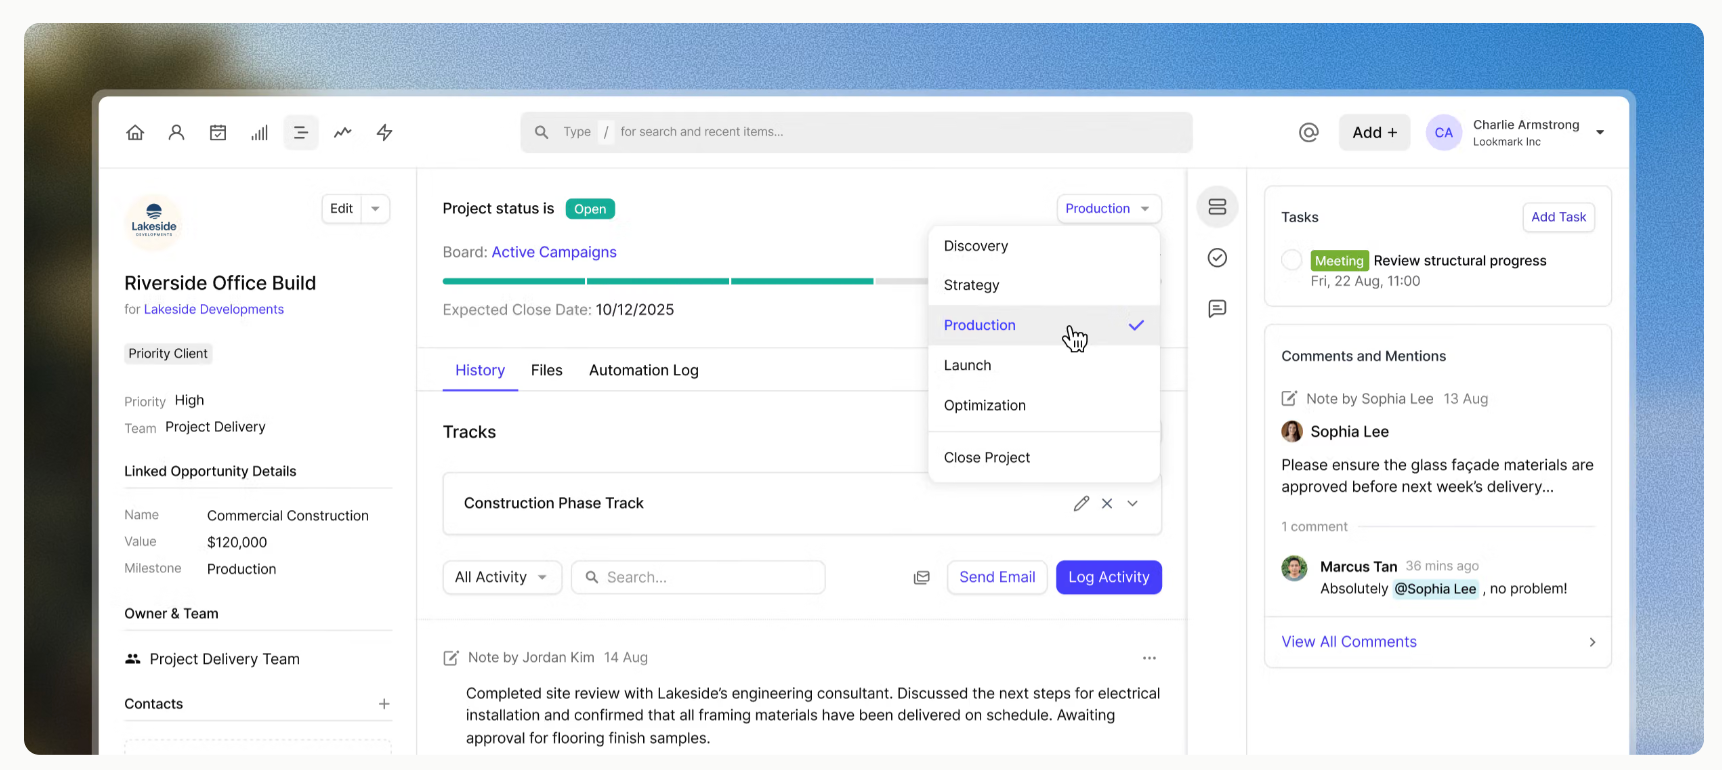Click the Send Email button
The image size is (1722, 770).
pyautogui.click(x=997, y=577)
